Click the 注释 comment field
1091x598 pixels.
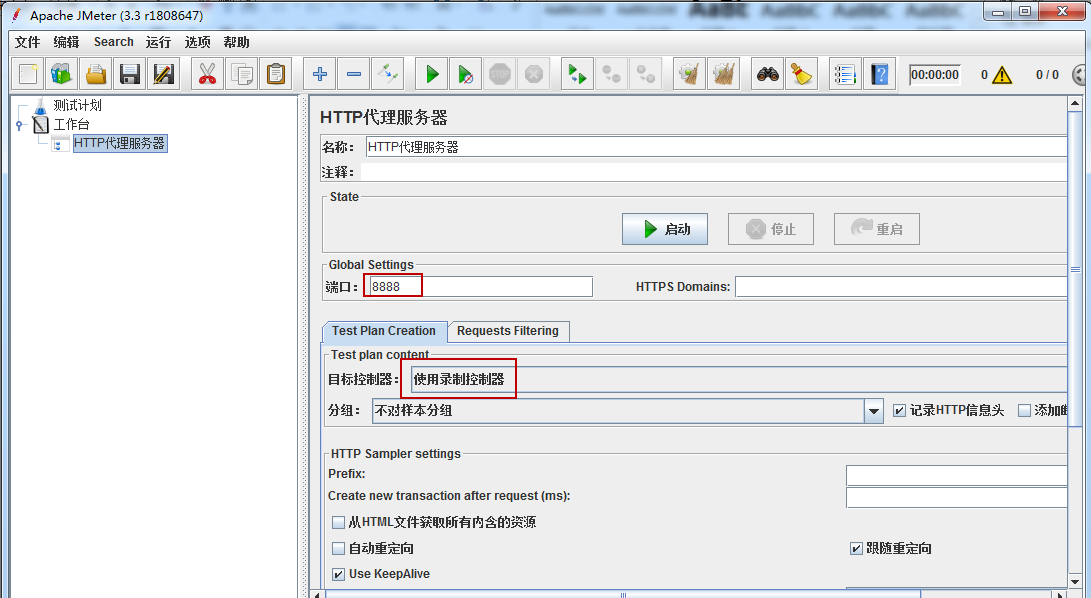point(713,172)
